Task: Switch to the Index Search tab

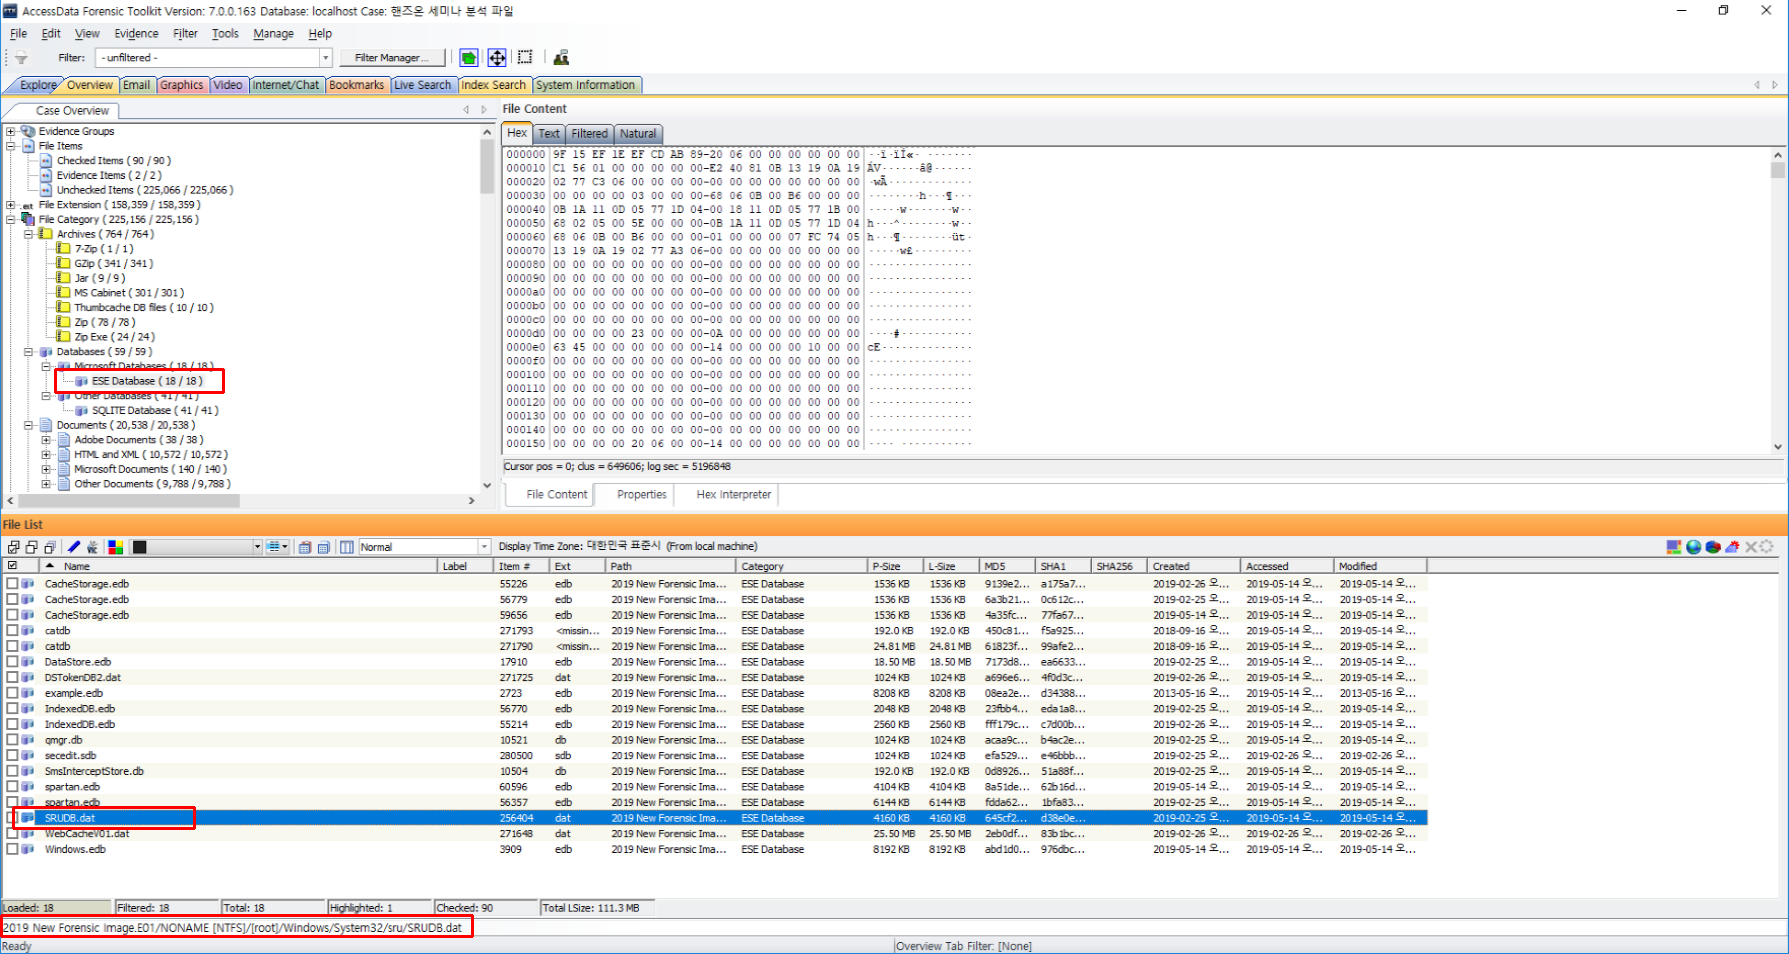Action: point(493,85)
